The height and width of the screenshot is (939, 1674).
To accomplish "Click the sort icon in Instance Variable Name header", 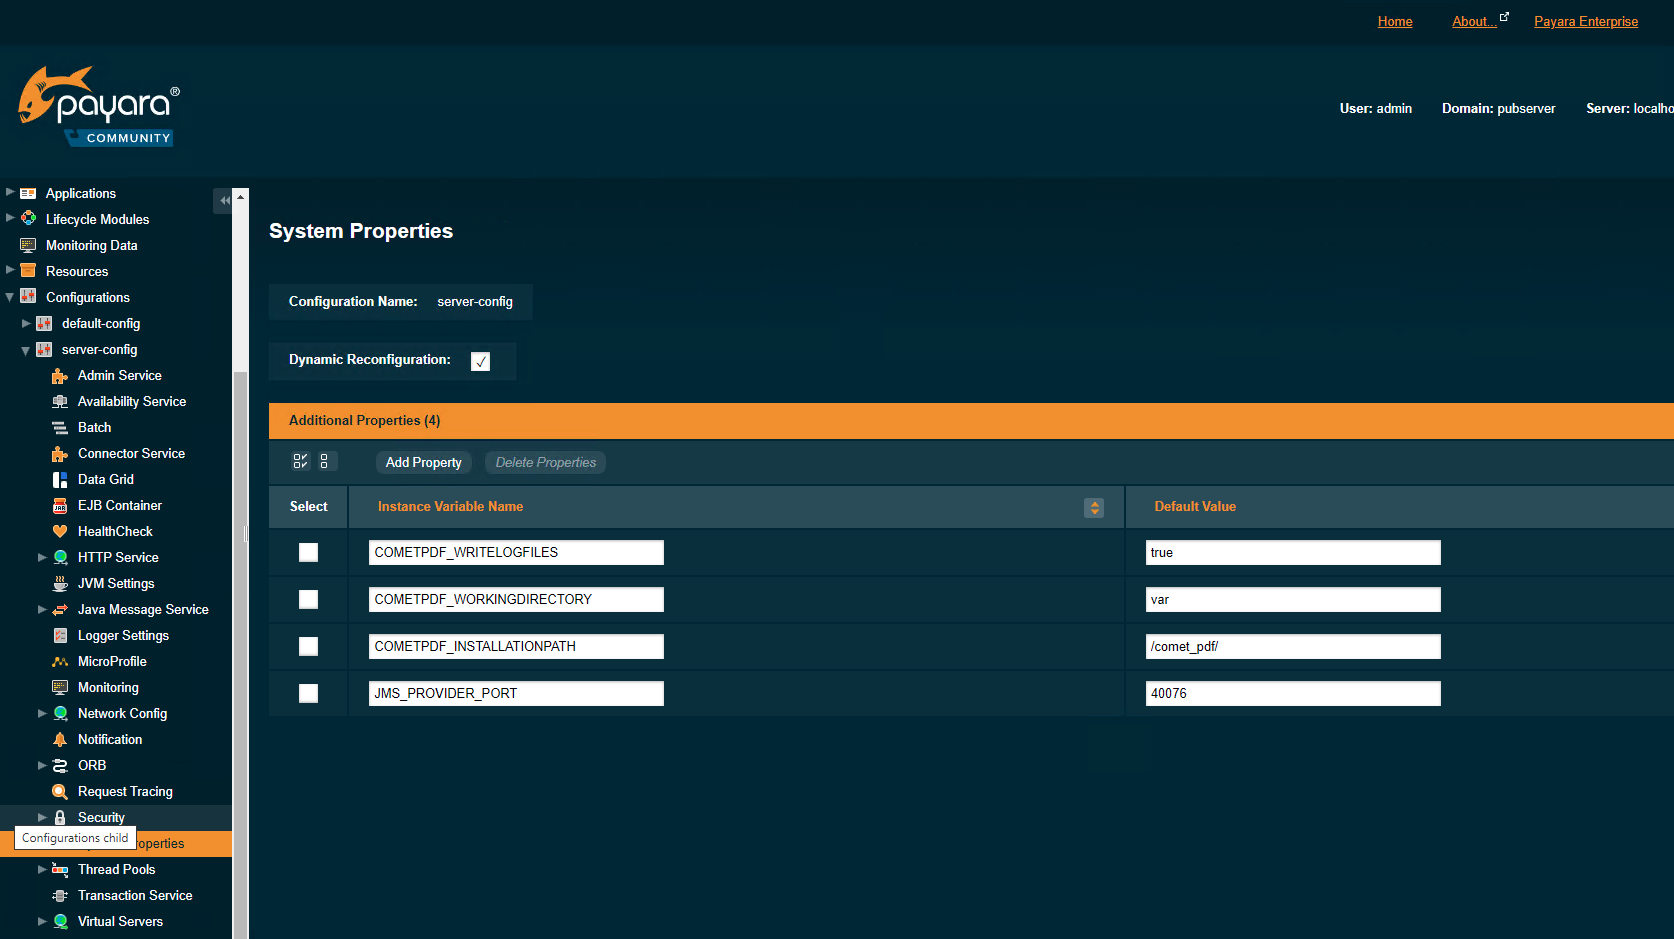I will [x=1094, y=508].
